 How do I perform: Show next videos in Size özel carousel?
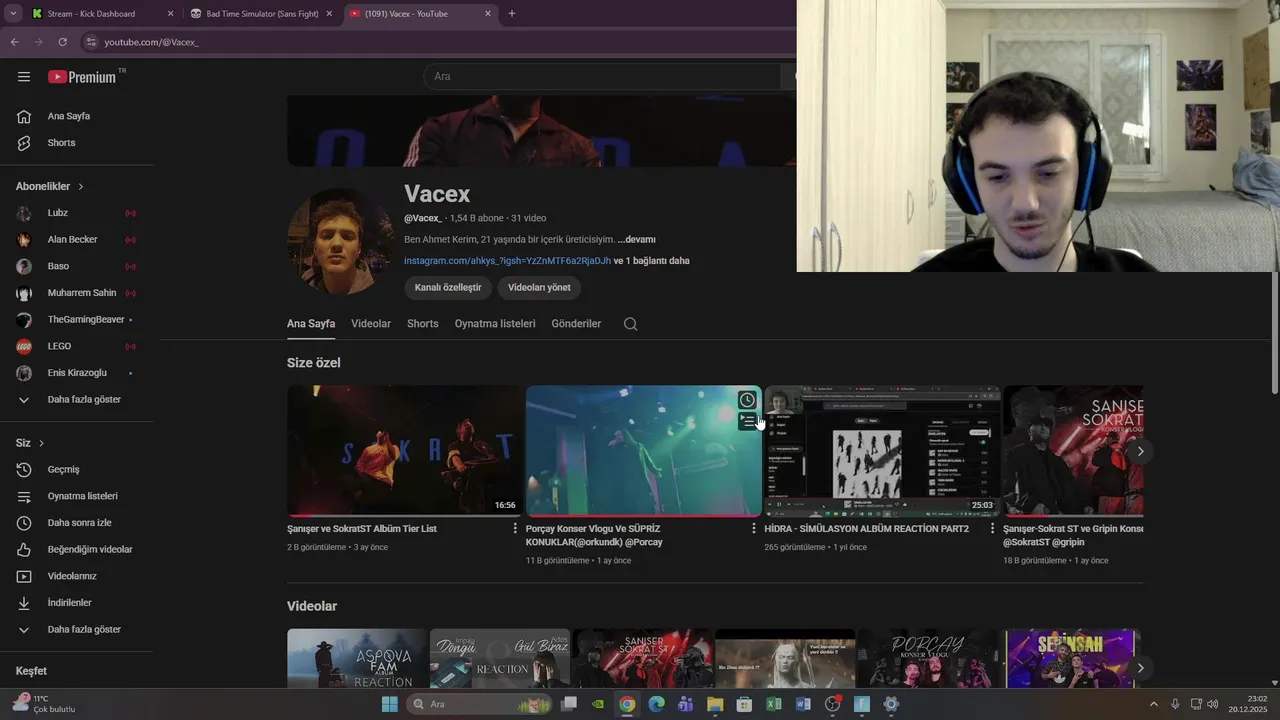(1140, 451)
